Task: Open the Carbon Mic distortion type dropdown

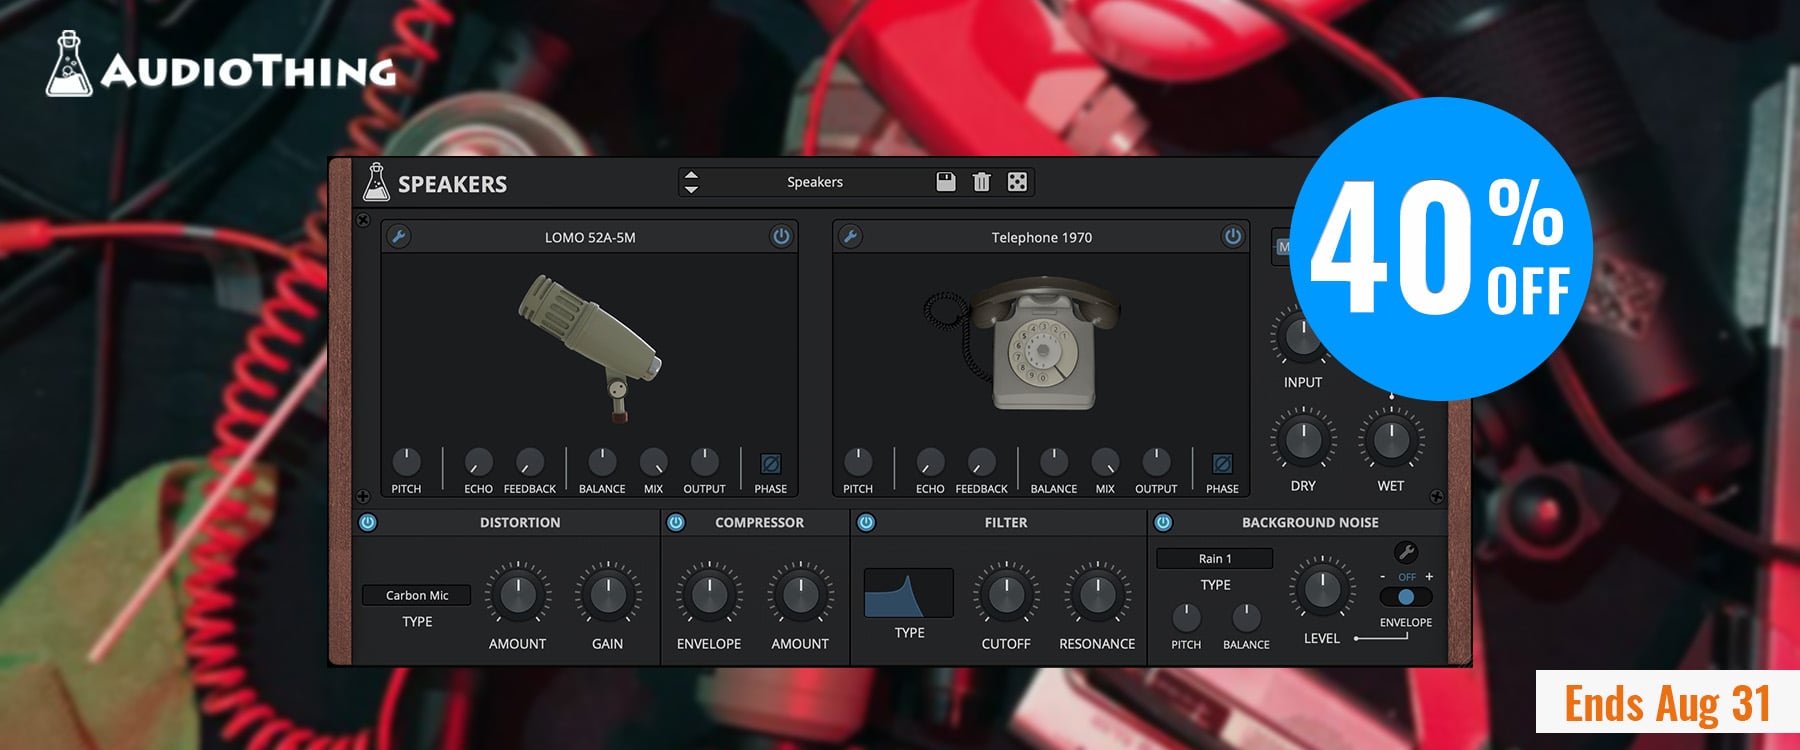Action: tap(417, 595)
